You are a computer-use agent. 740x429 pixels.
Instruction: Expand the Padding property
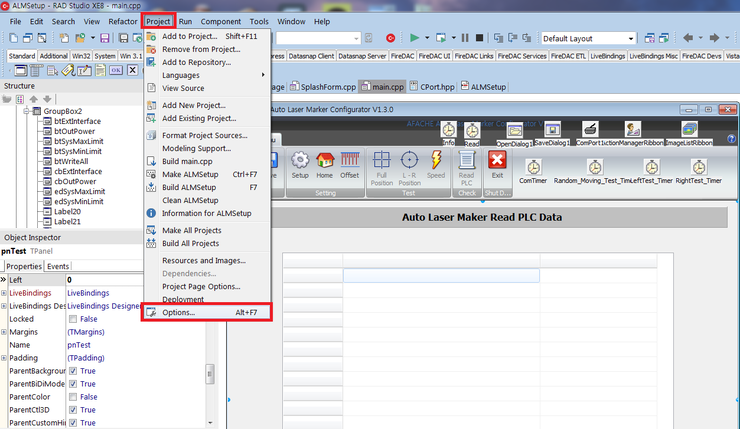click(4, 358)
